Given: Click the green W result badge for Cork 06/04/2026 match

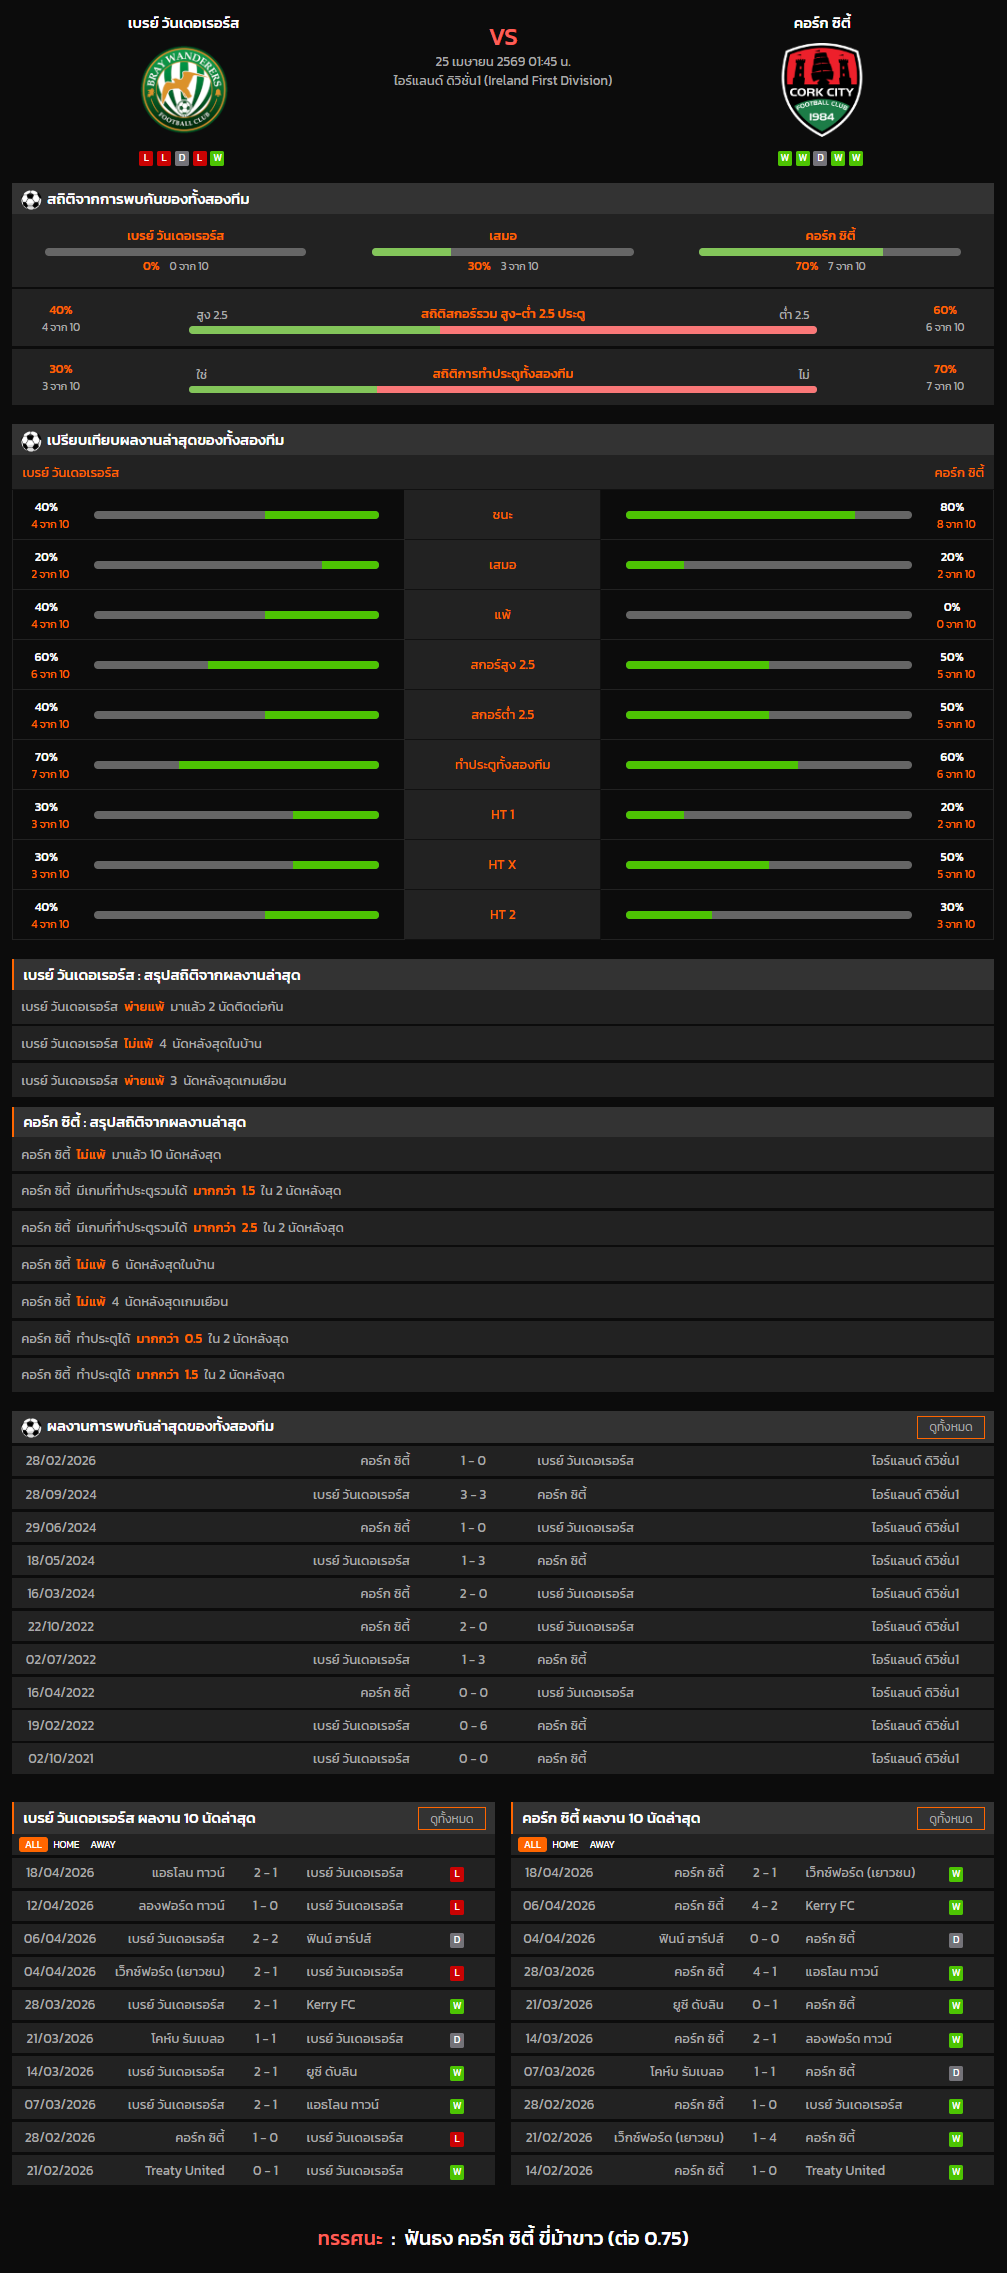Looking at the screenshot, I should point(956,1907).
